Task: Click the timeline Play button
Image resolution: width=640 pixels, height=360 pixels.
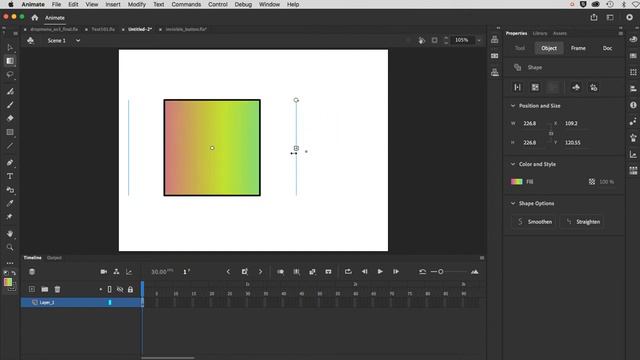Action: (x=380, y=271)
